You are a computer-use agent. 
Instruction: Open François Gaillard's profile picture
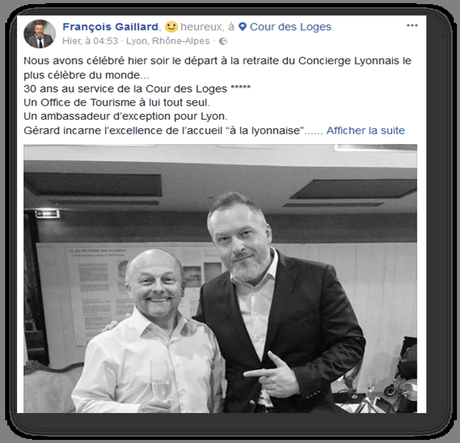[x=39, y=34]
